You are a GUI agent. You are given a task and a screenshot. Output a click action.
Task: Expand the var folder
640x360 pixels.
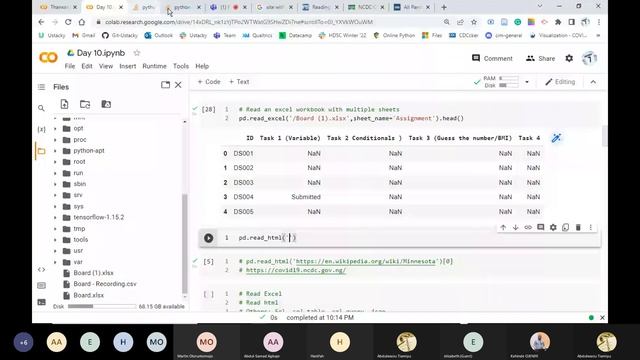(x=56, y=262)
